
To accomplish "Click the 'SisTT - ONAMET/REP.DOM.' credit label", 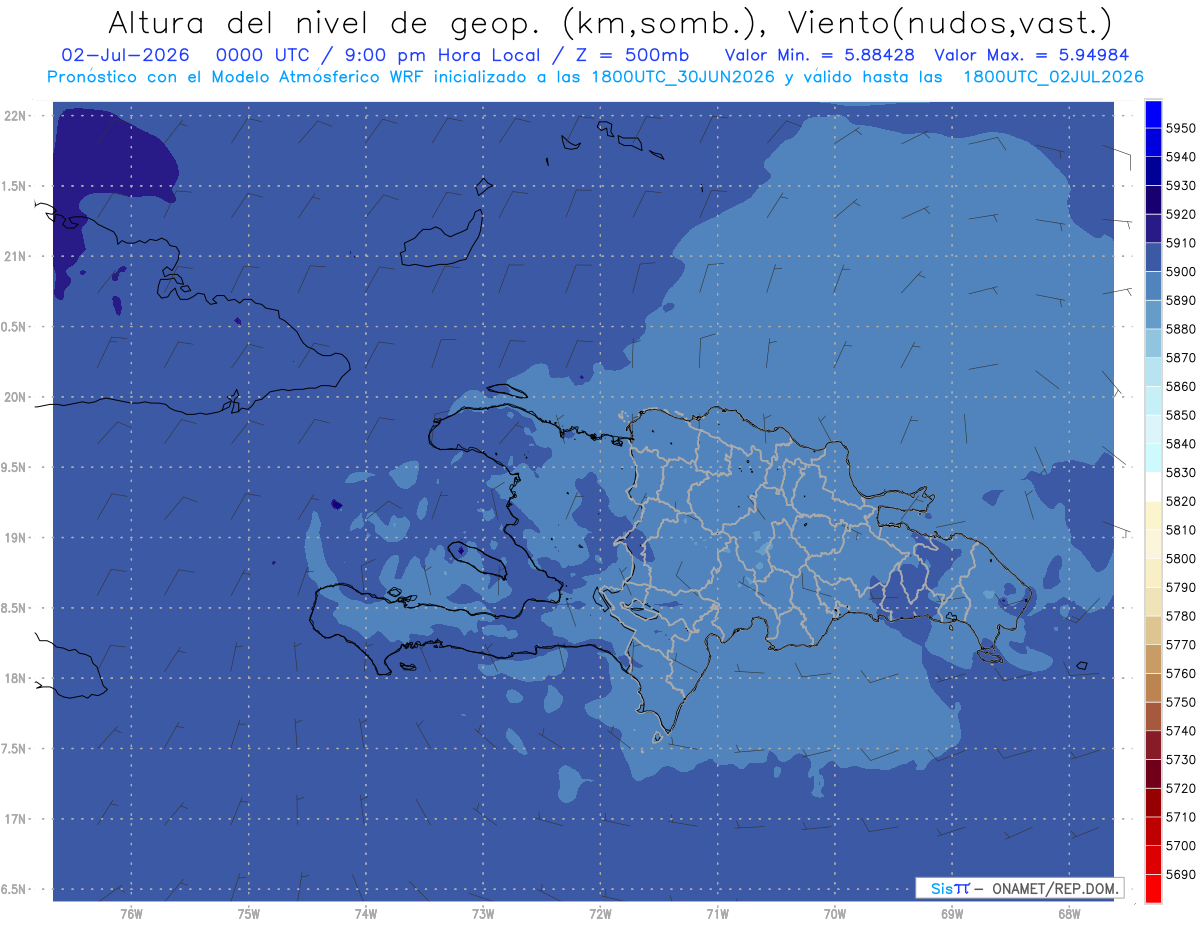I will click(1020, 888).
